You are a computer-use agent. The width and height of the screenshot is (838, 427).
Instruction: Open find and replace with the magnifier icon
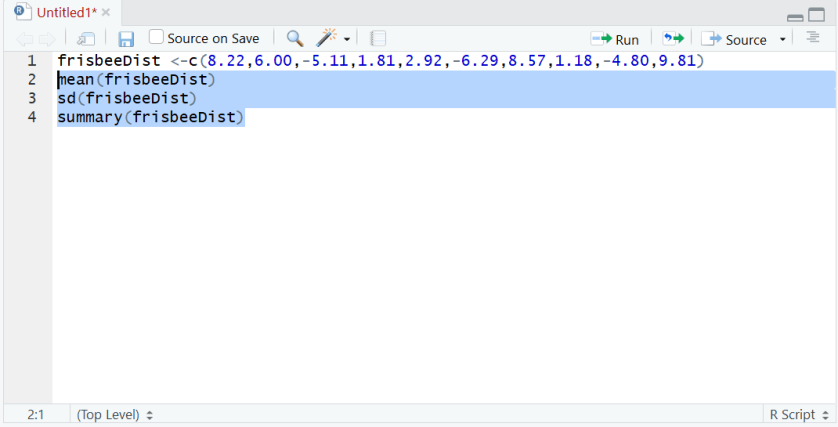[x=295, y=38]
